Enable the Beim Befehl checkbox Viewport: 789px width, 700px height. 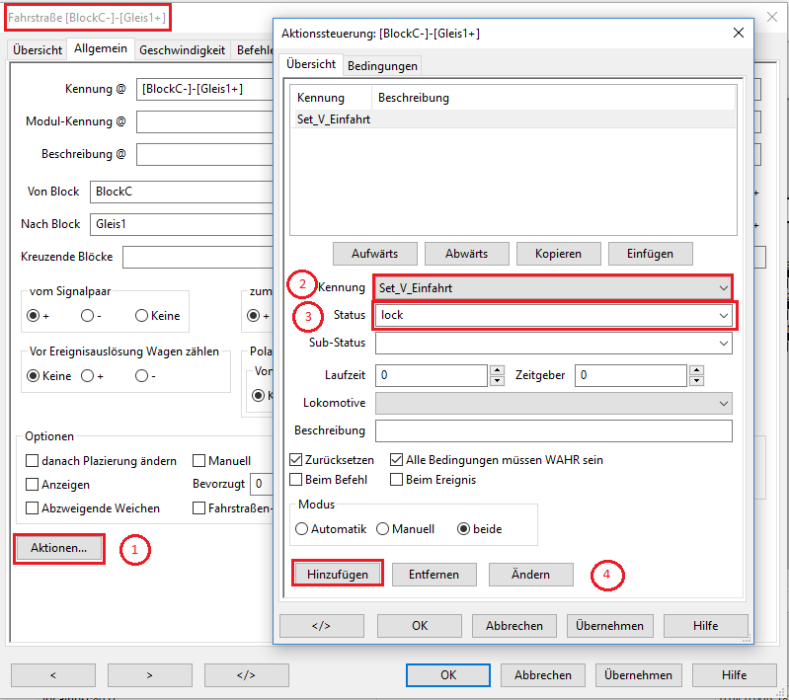[x=296, y=480]
